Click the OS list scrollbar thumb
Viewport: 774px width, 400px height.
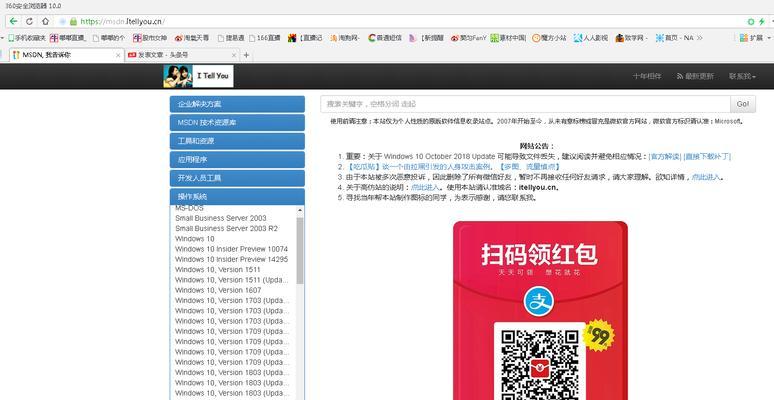click(x=300, y=250)
